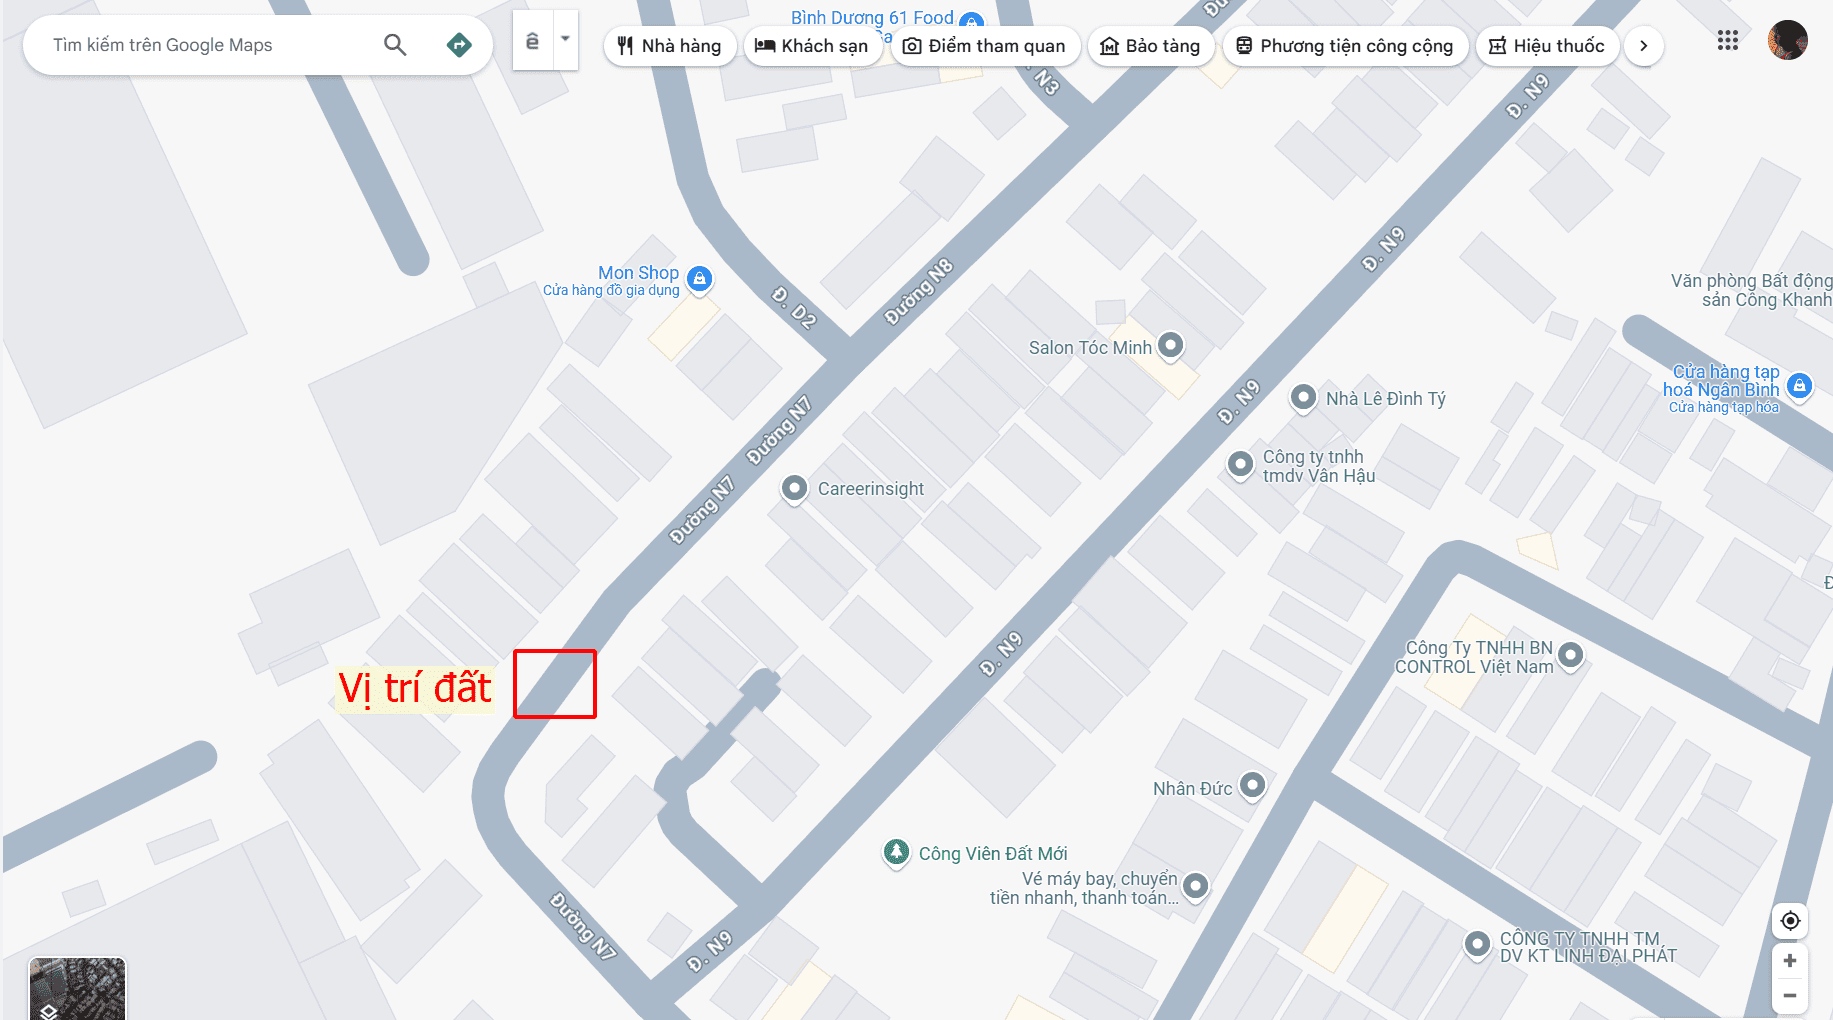Select the Bảo tàng category chip
1833x1020 pixels.
coord(1151,46)
